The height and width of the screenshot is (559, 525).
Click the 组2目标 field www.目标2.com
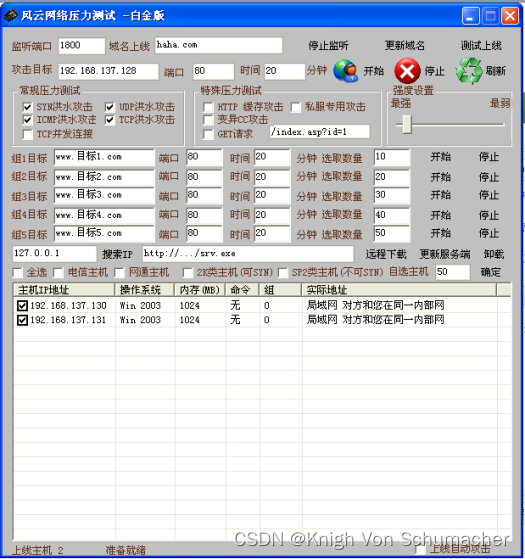pyautogui.click(x=104, y=177)
